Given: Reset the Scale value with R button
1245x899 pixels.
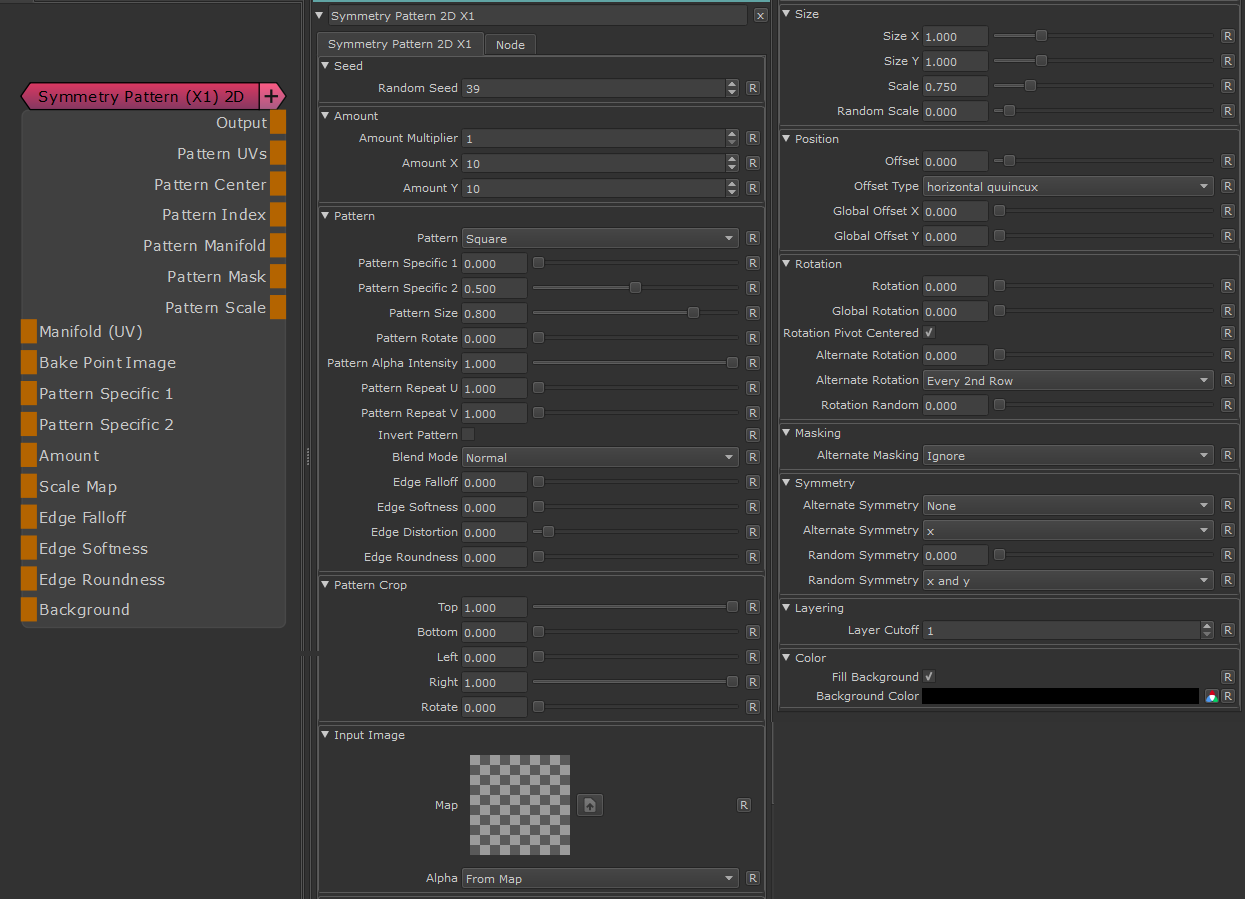Looking at the screenshot, I should tap(1227, 86).
